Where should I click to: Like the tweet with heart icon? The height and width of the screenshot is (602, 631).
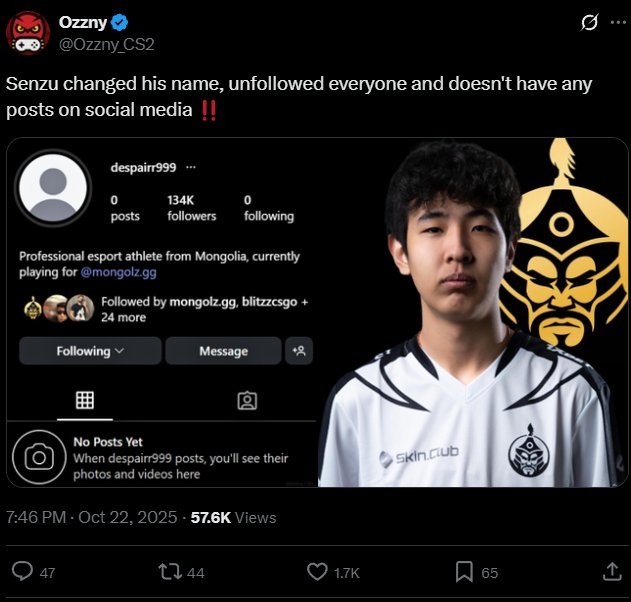[x=318, y=572]
